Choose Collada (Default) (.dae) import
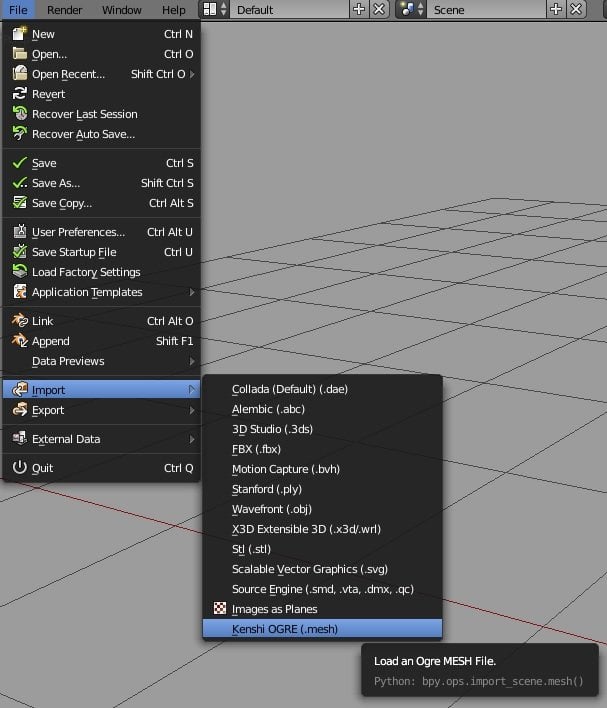607x708 pixels. (x=322, y=389)
